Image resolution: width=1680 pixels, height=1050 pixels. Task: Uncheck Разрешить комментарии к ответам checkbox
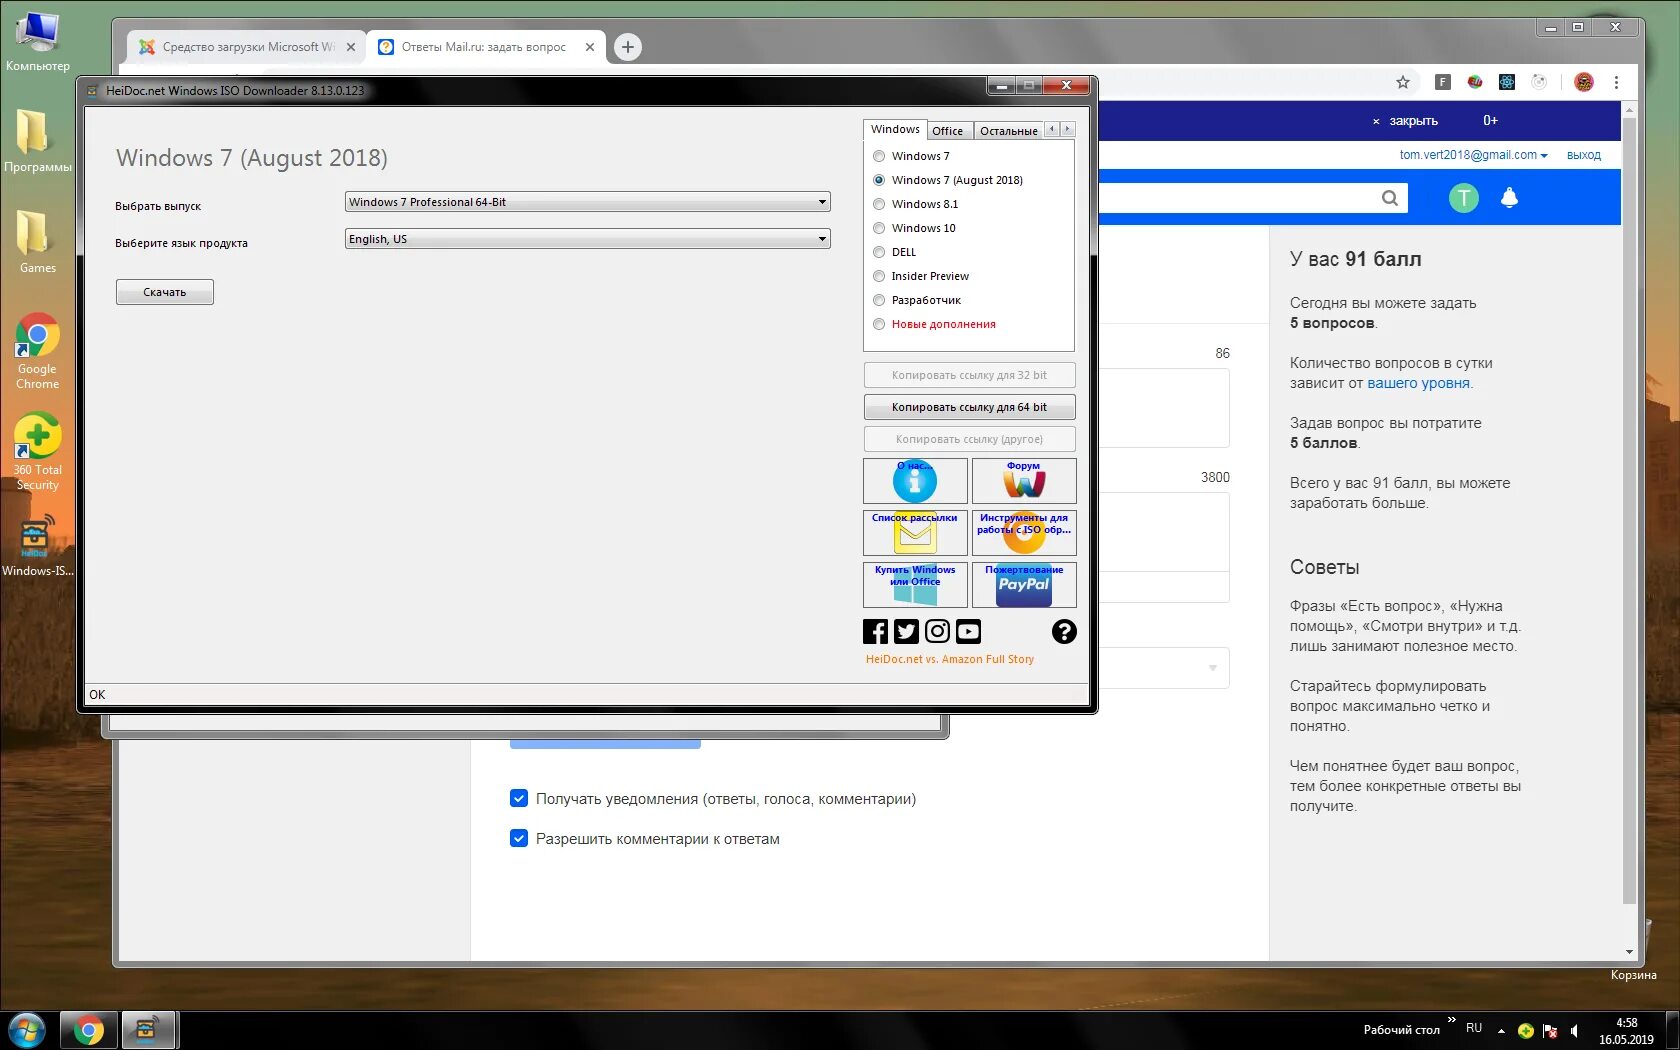[x=519, y=838]
